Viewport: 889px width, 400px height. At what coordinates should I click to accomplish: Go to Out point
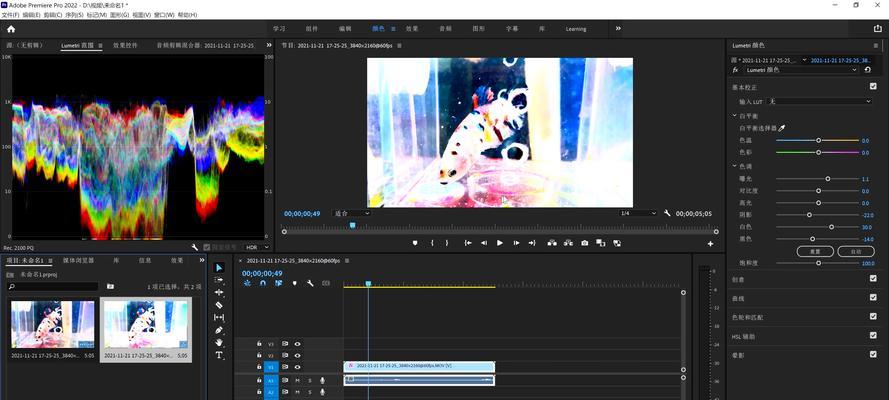(532, 243)
